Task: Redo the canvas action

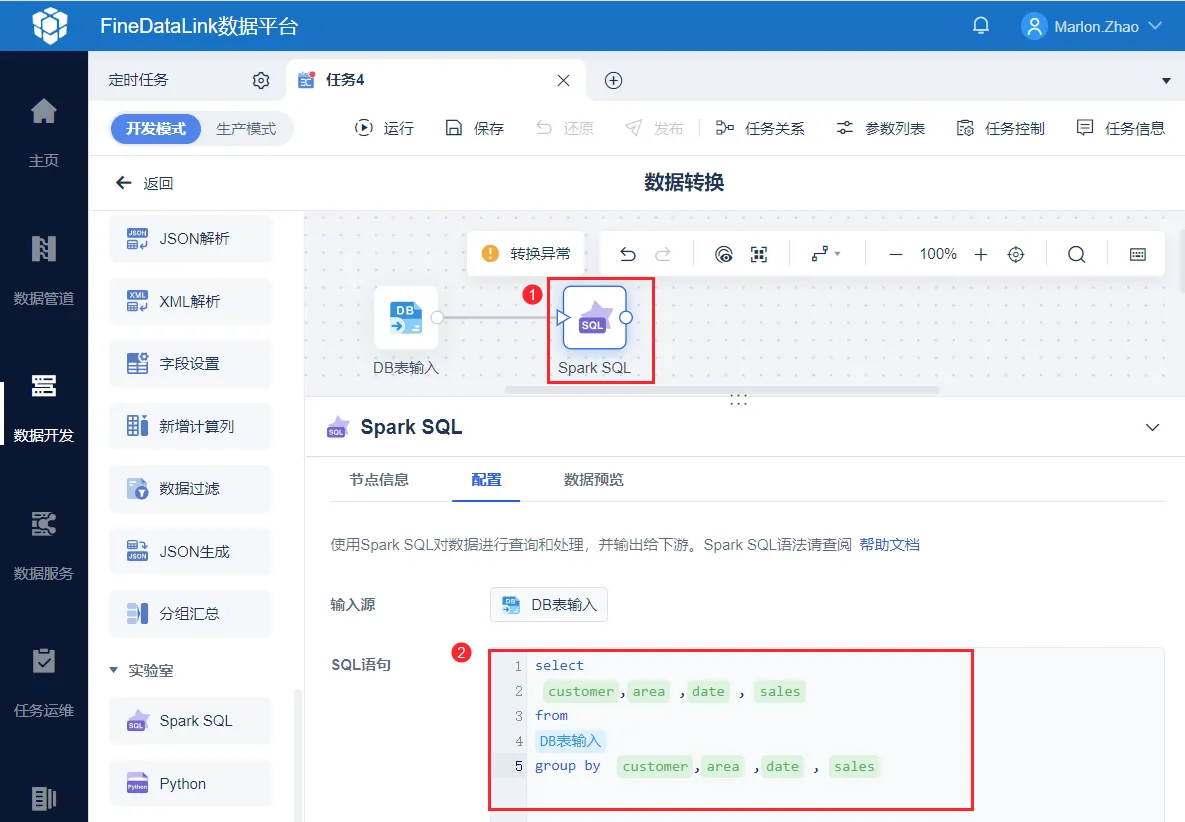Action: (x=663, y=254)
